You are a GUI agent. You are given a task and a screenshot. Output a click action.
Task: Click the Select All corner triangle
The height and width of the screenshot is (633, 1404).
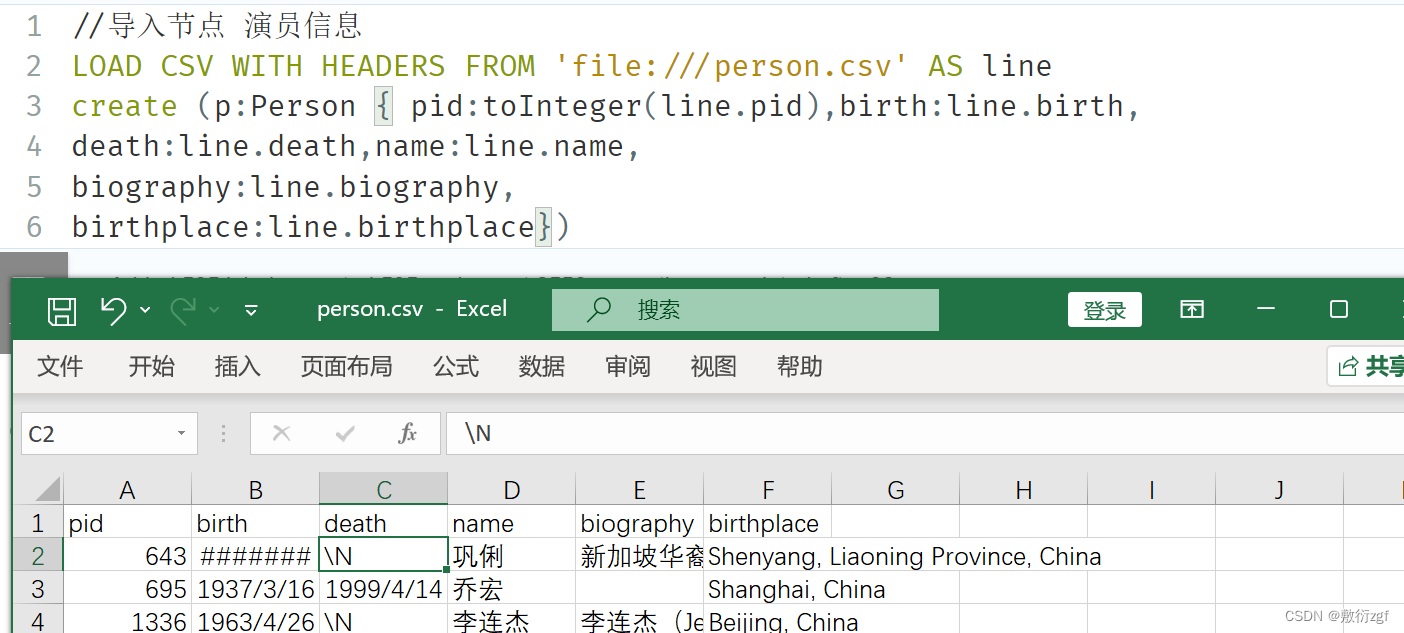[x=48, y=489]
